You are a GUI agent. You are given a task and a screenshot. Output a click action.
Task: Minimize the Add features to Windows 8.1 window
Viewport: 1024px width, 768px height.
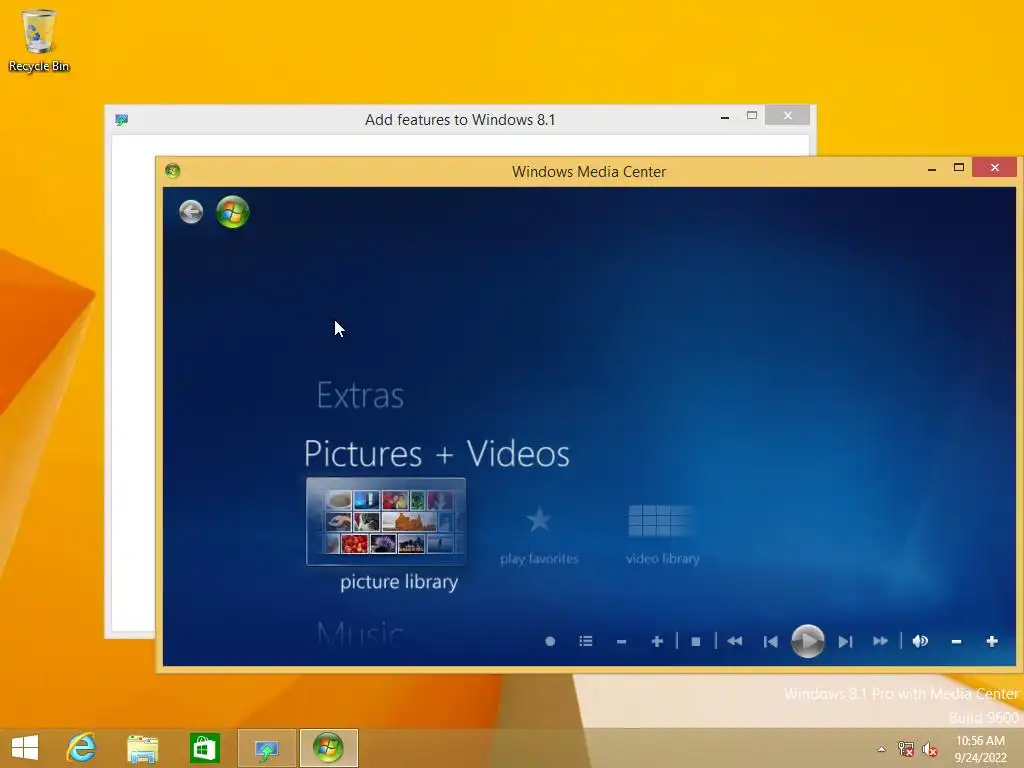point(725,117)
